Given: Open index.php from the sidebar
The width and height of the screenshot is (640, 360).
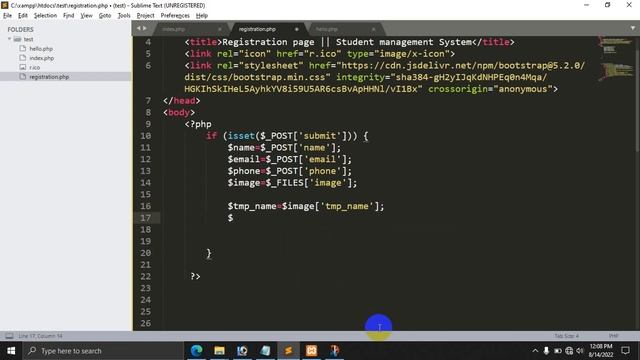Looking at the screenshot, I should (x=42, y=58).
